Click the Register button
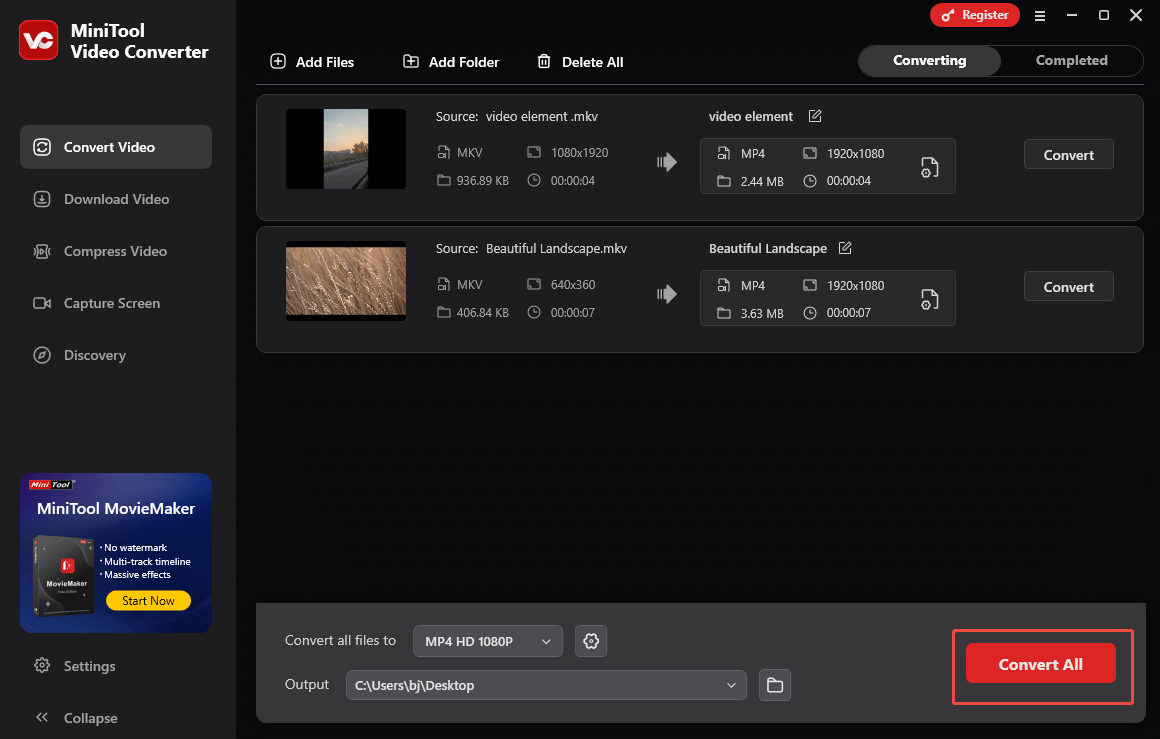Viewport: 1160px width, 739px height. point(974,15)
